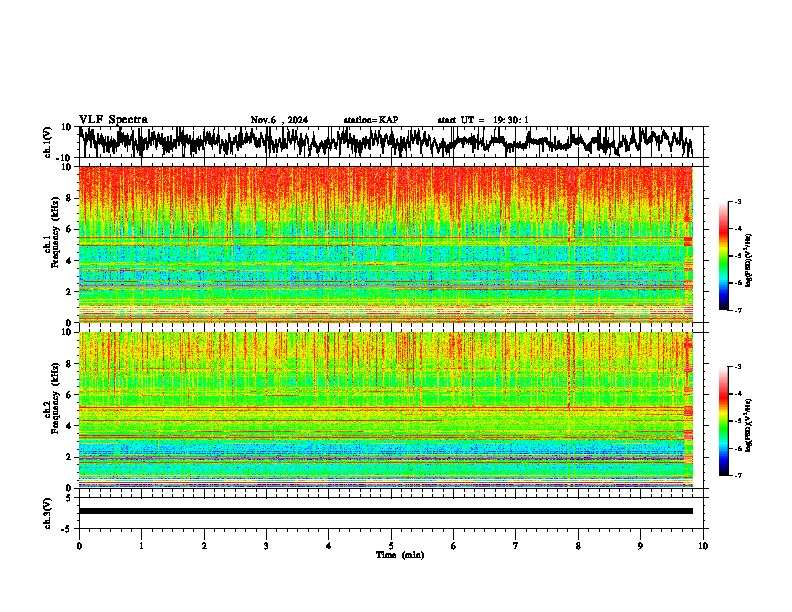This screenshot has width=792, height=612.
Task: Click the '0' tick label on time axis
Action: coord(79,546)
